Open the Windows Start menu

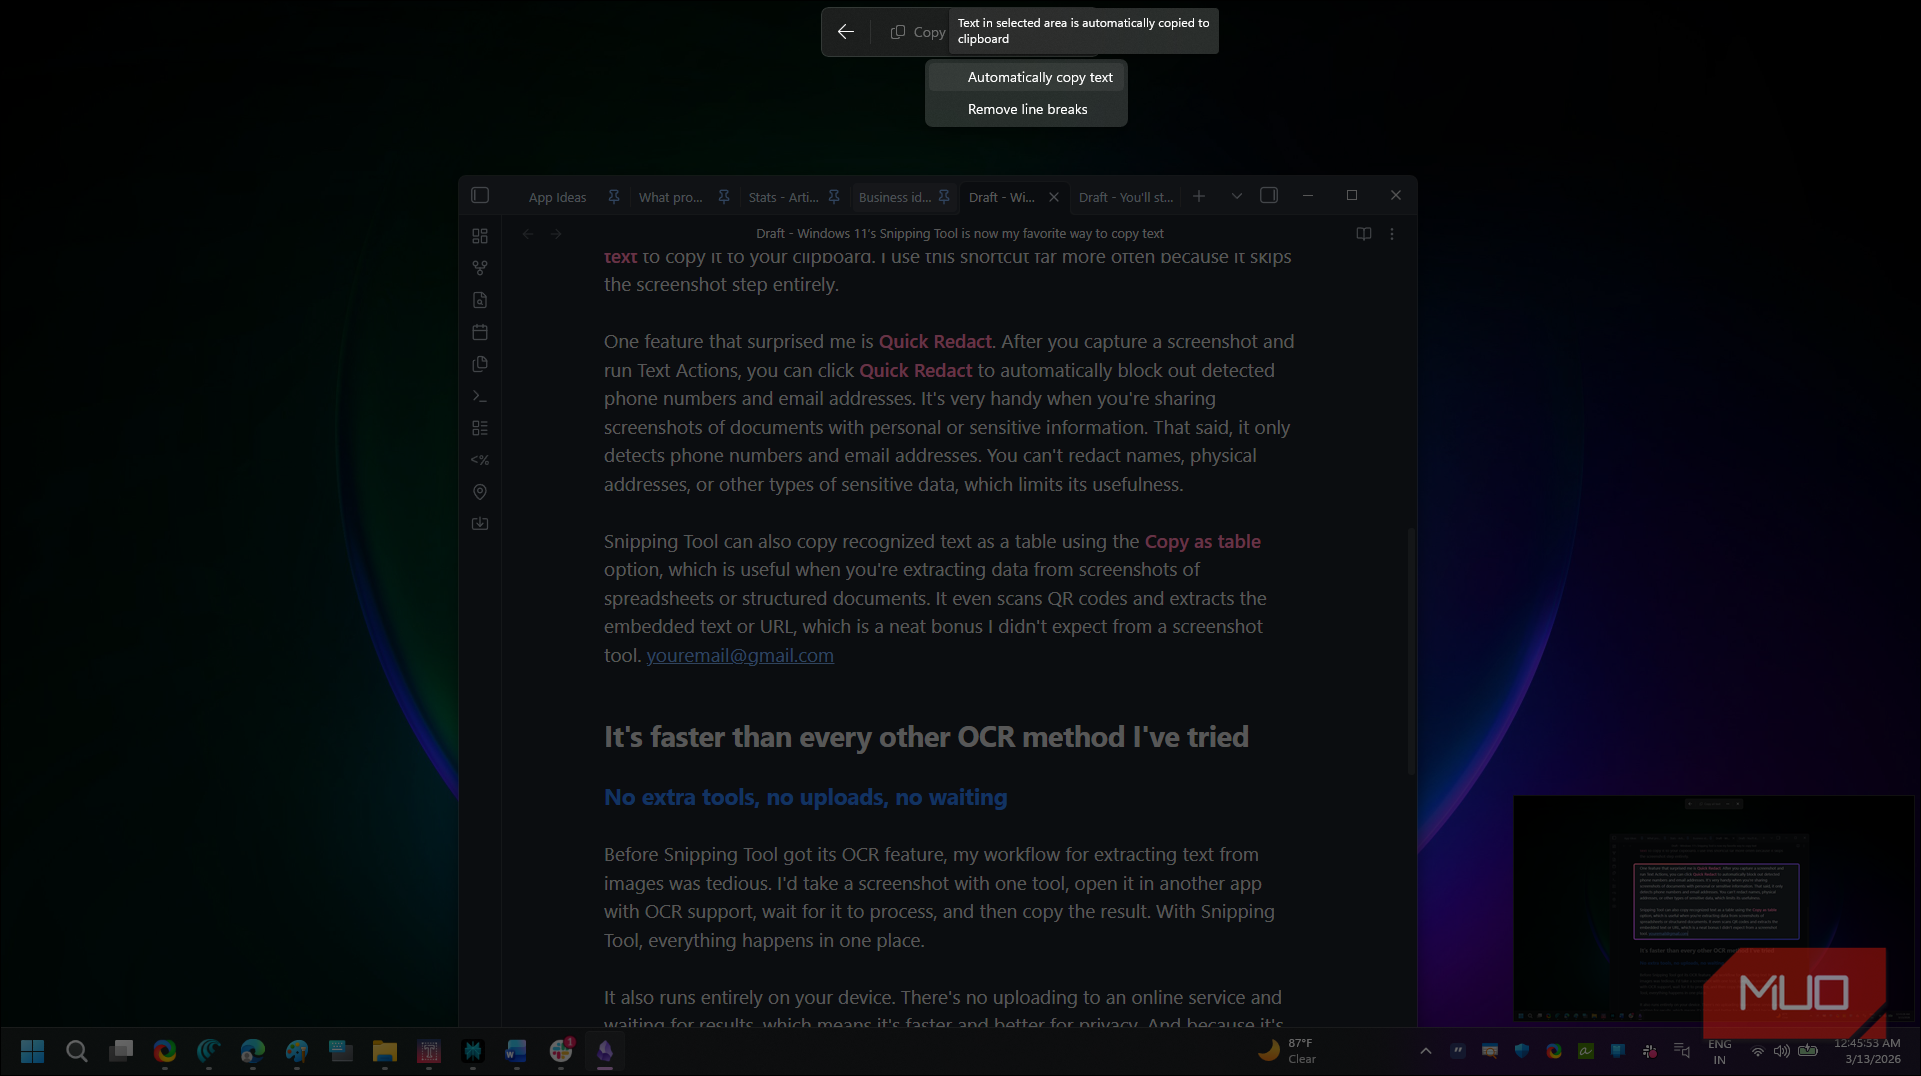pyautogui.click(x=32, y=1051)
